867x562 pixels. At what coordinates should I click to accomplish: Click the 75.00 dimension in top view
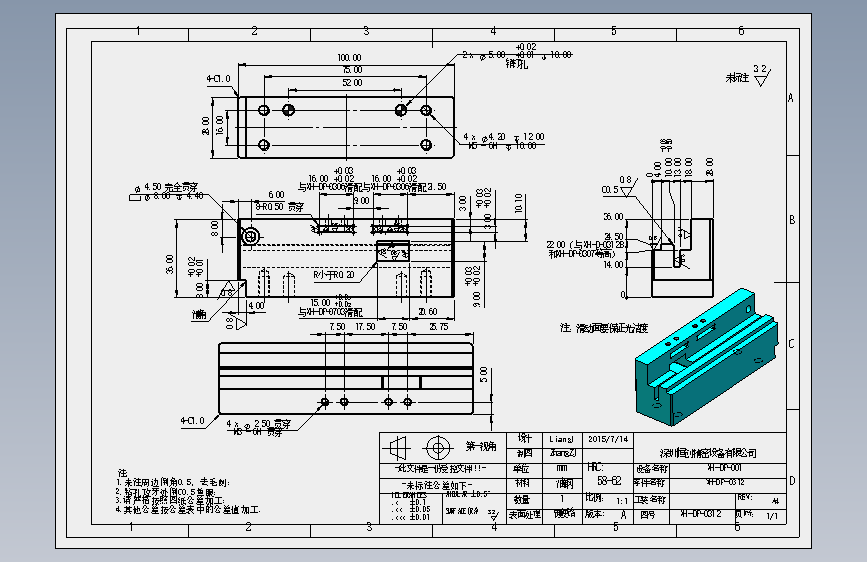[x=352, y=70]
